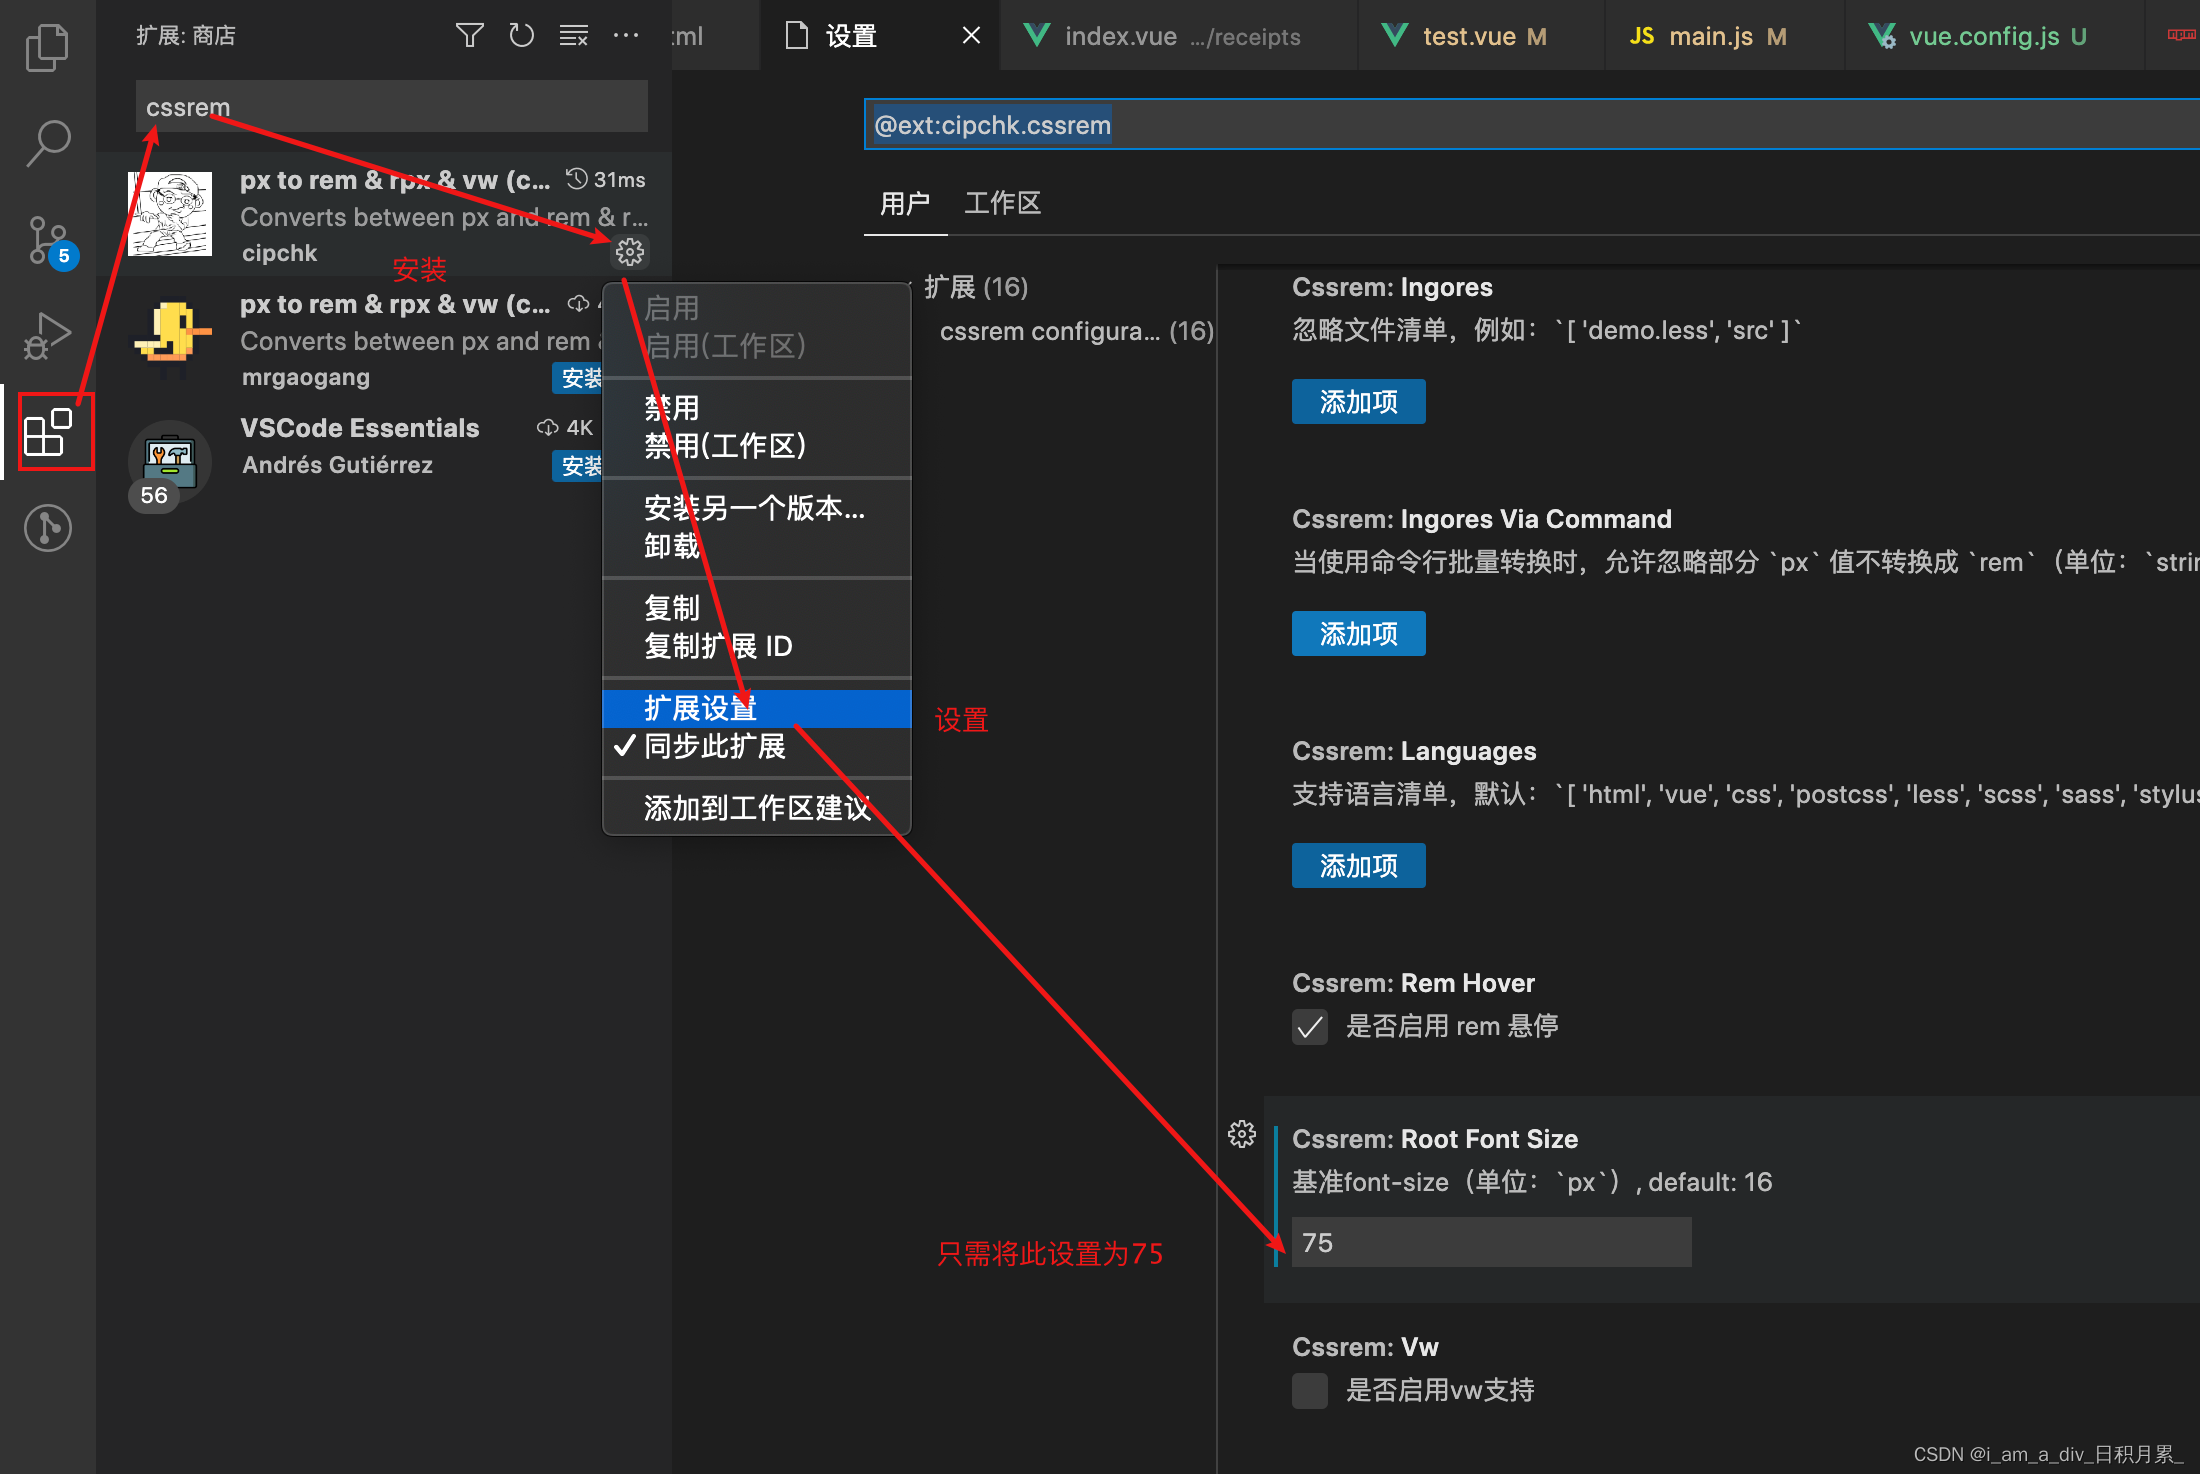Viewport: 2200px width, 1474px height.
Task: Refresh the extensions list
Action: (x=521, y=36)
